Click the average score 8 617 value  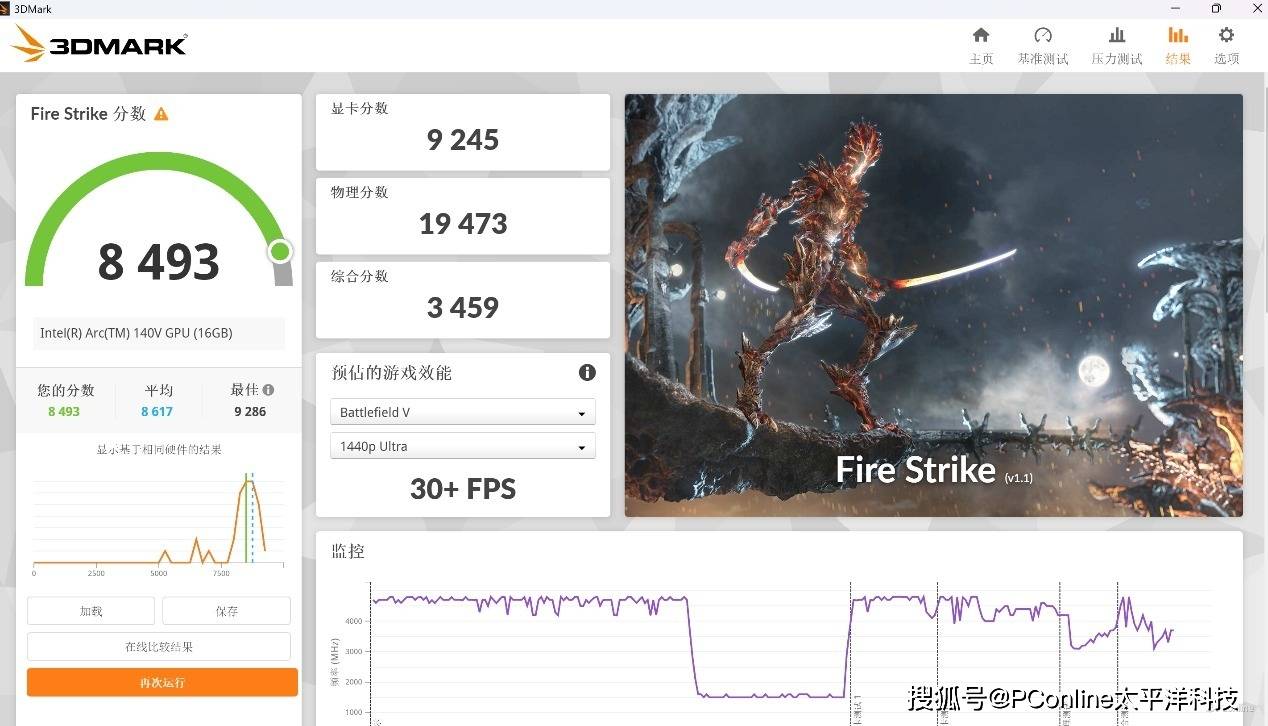coord(157,412)
